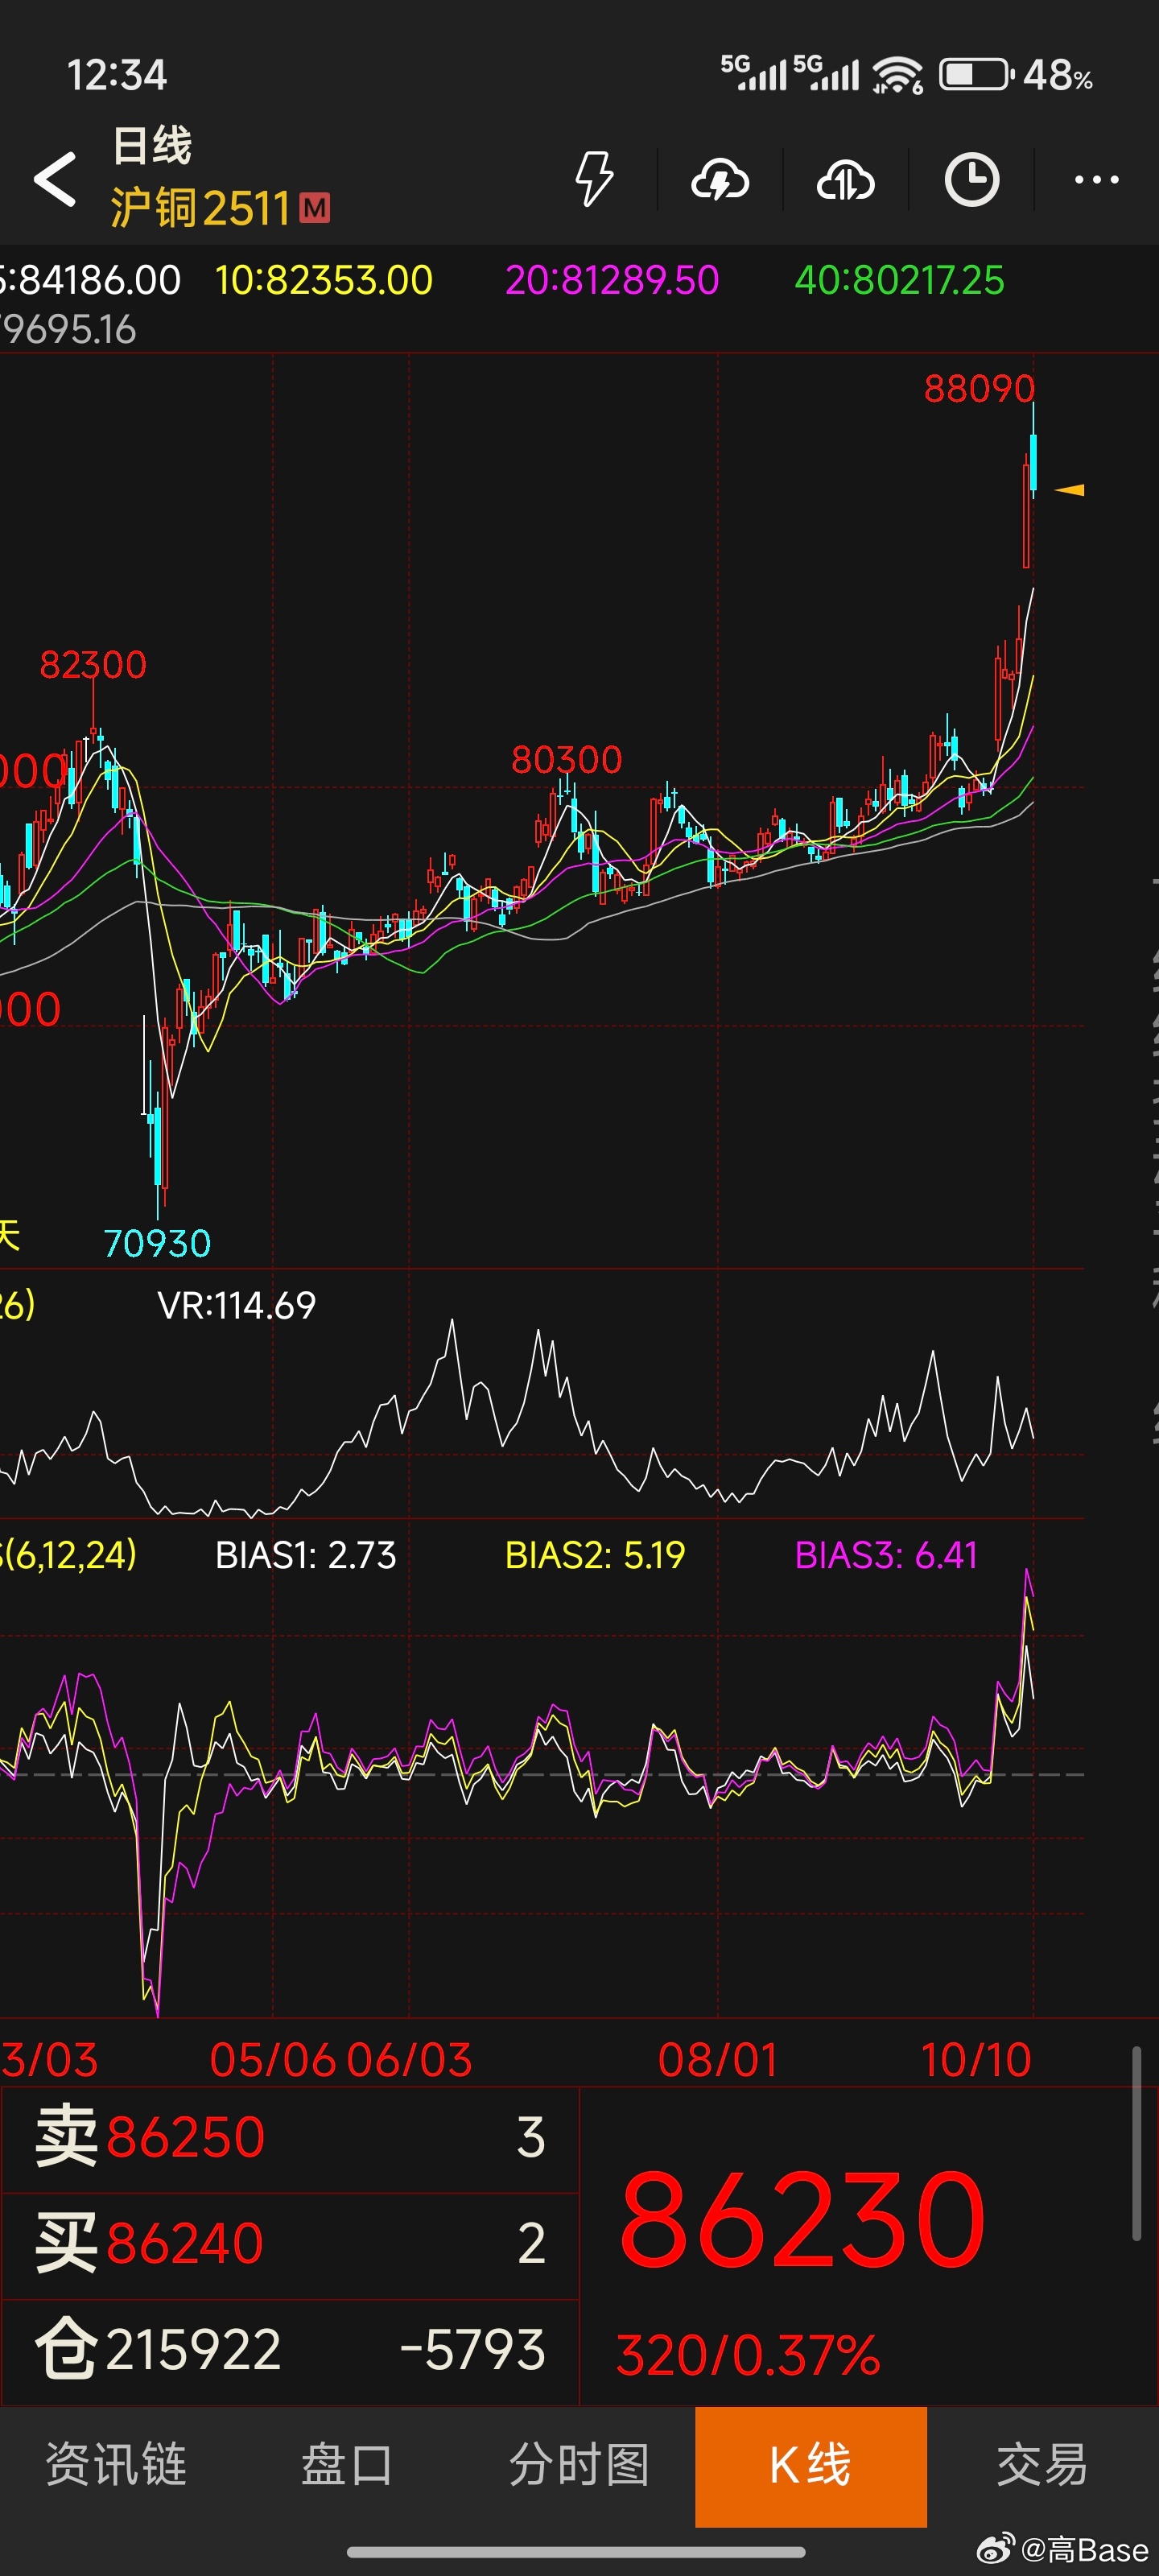Image resolution: width=1159 pixels, height=2576 pixels.
Task: Select the K线 tab
Action: [x=810, y=2465]
